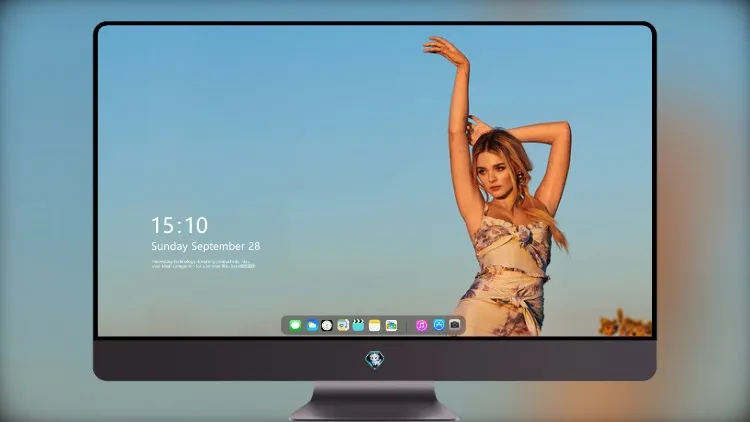
Task: Click the 15:10 clock widget
Action: (x=179, y=225)
